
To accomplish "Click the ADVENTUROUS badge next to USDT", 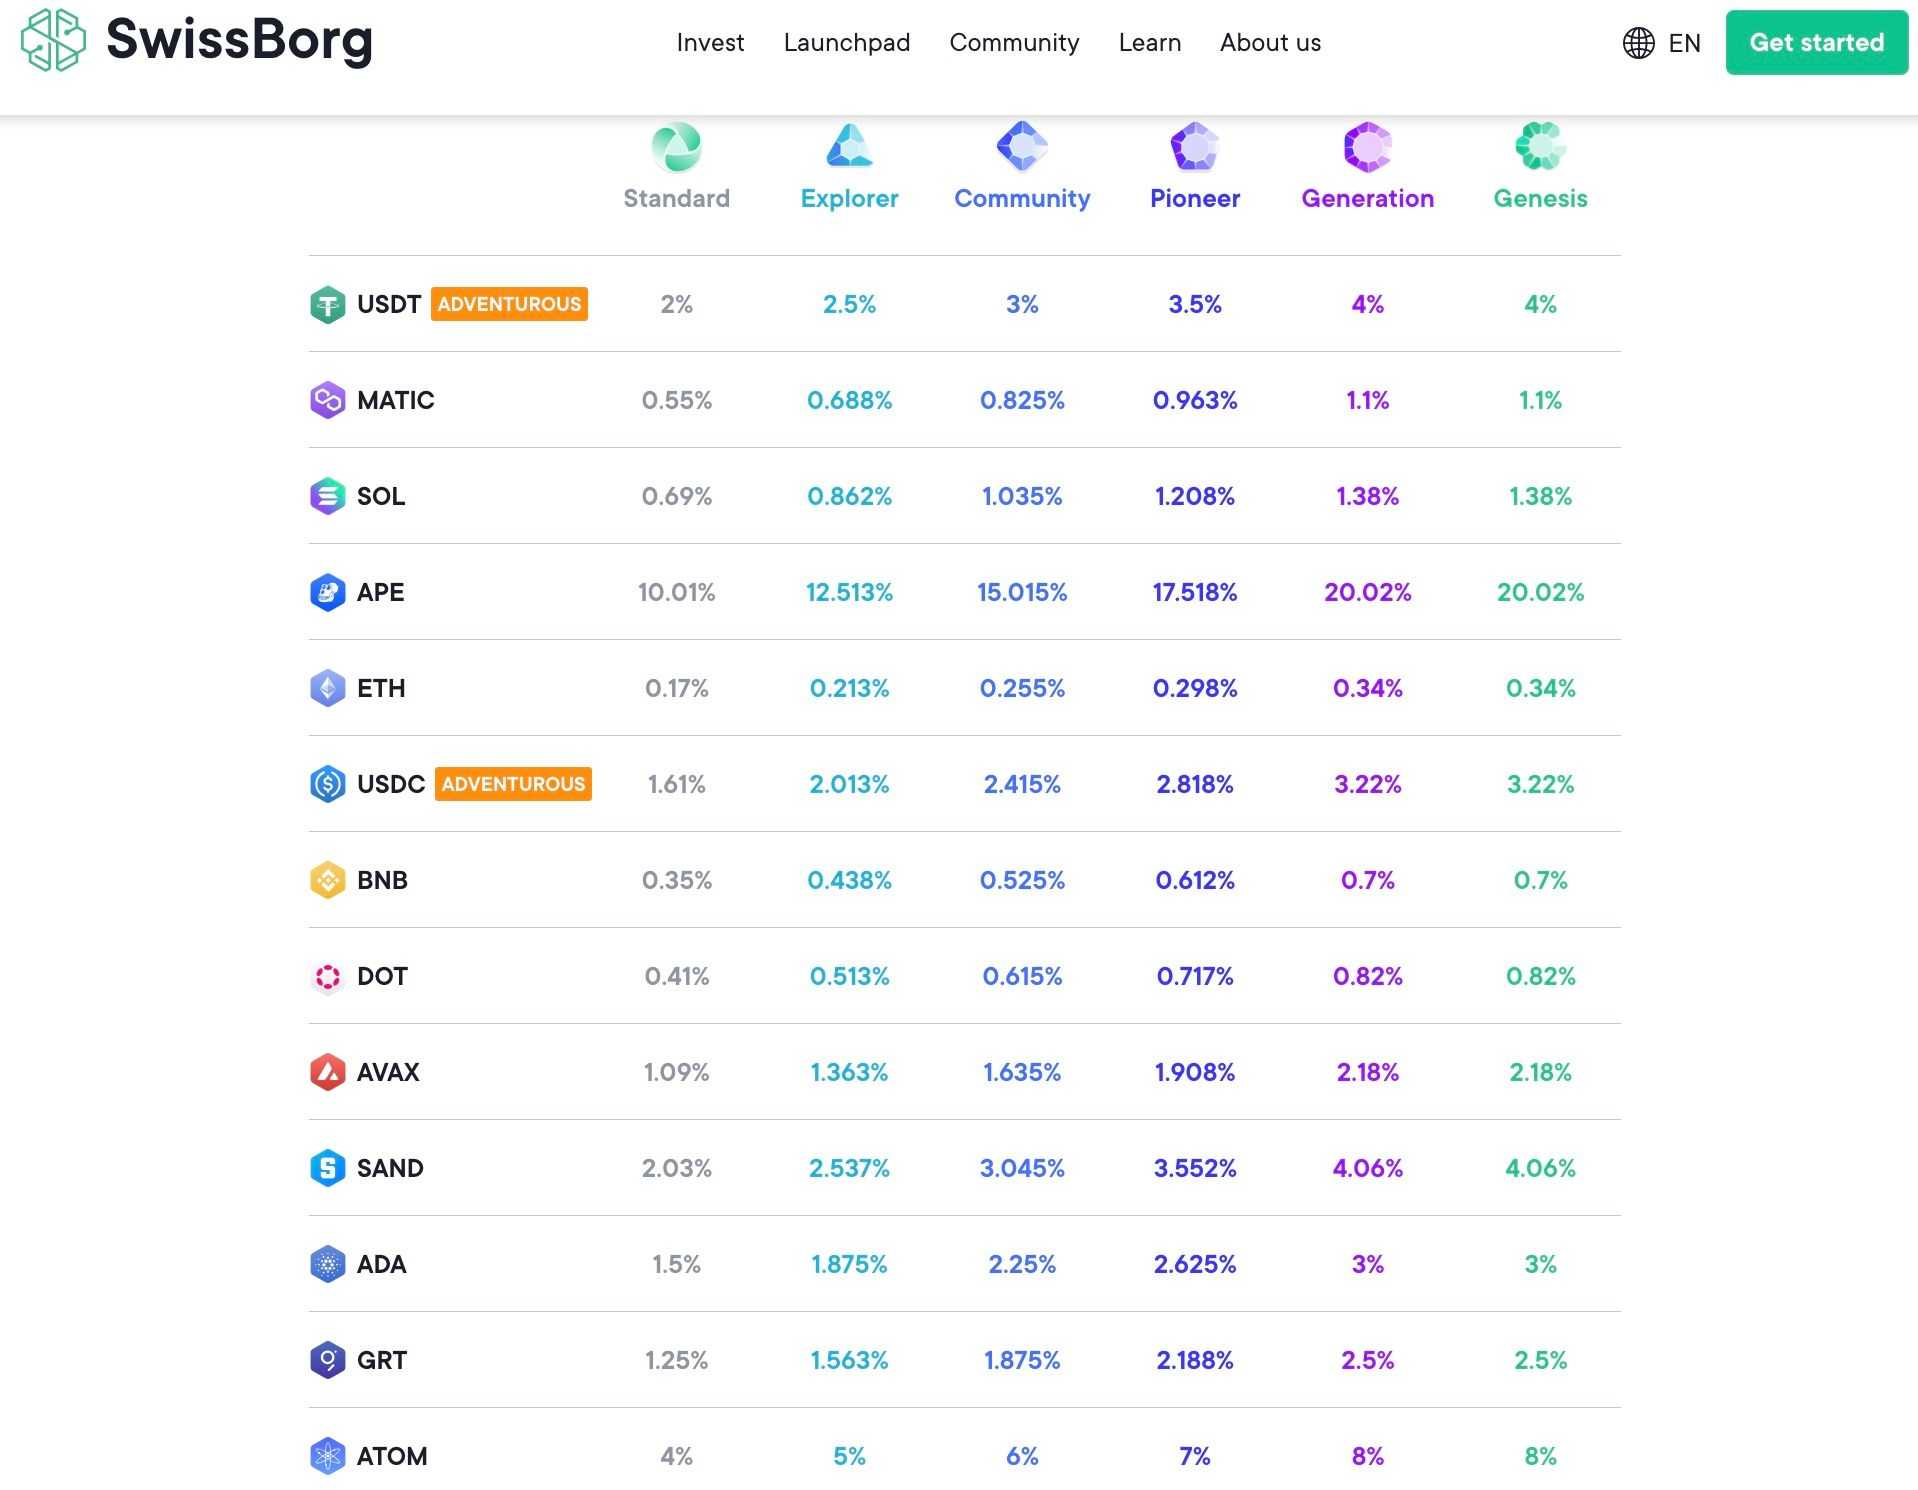I will coord(509,304).
